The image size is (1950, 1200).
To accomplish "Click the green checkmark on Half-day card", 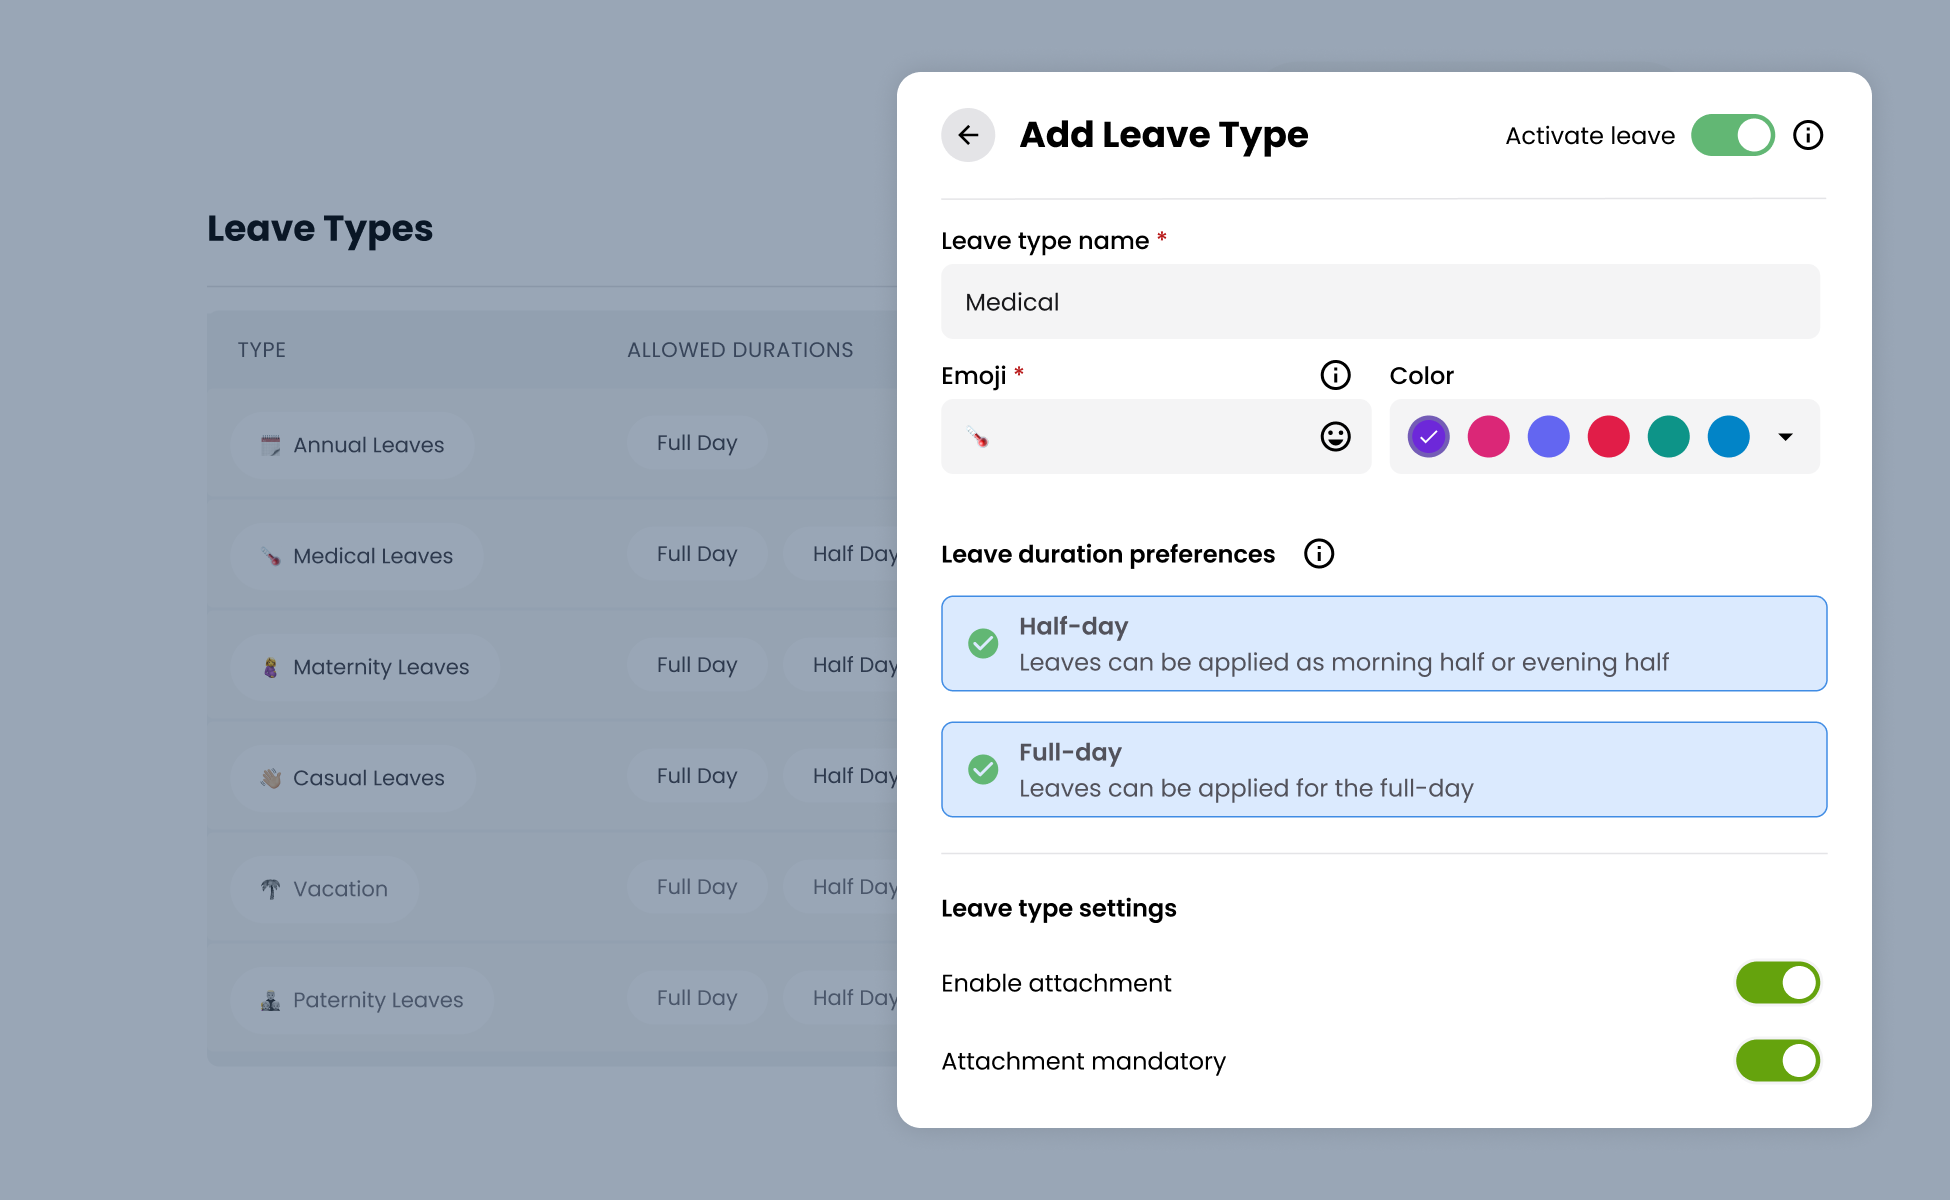I will click(983, 643).
